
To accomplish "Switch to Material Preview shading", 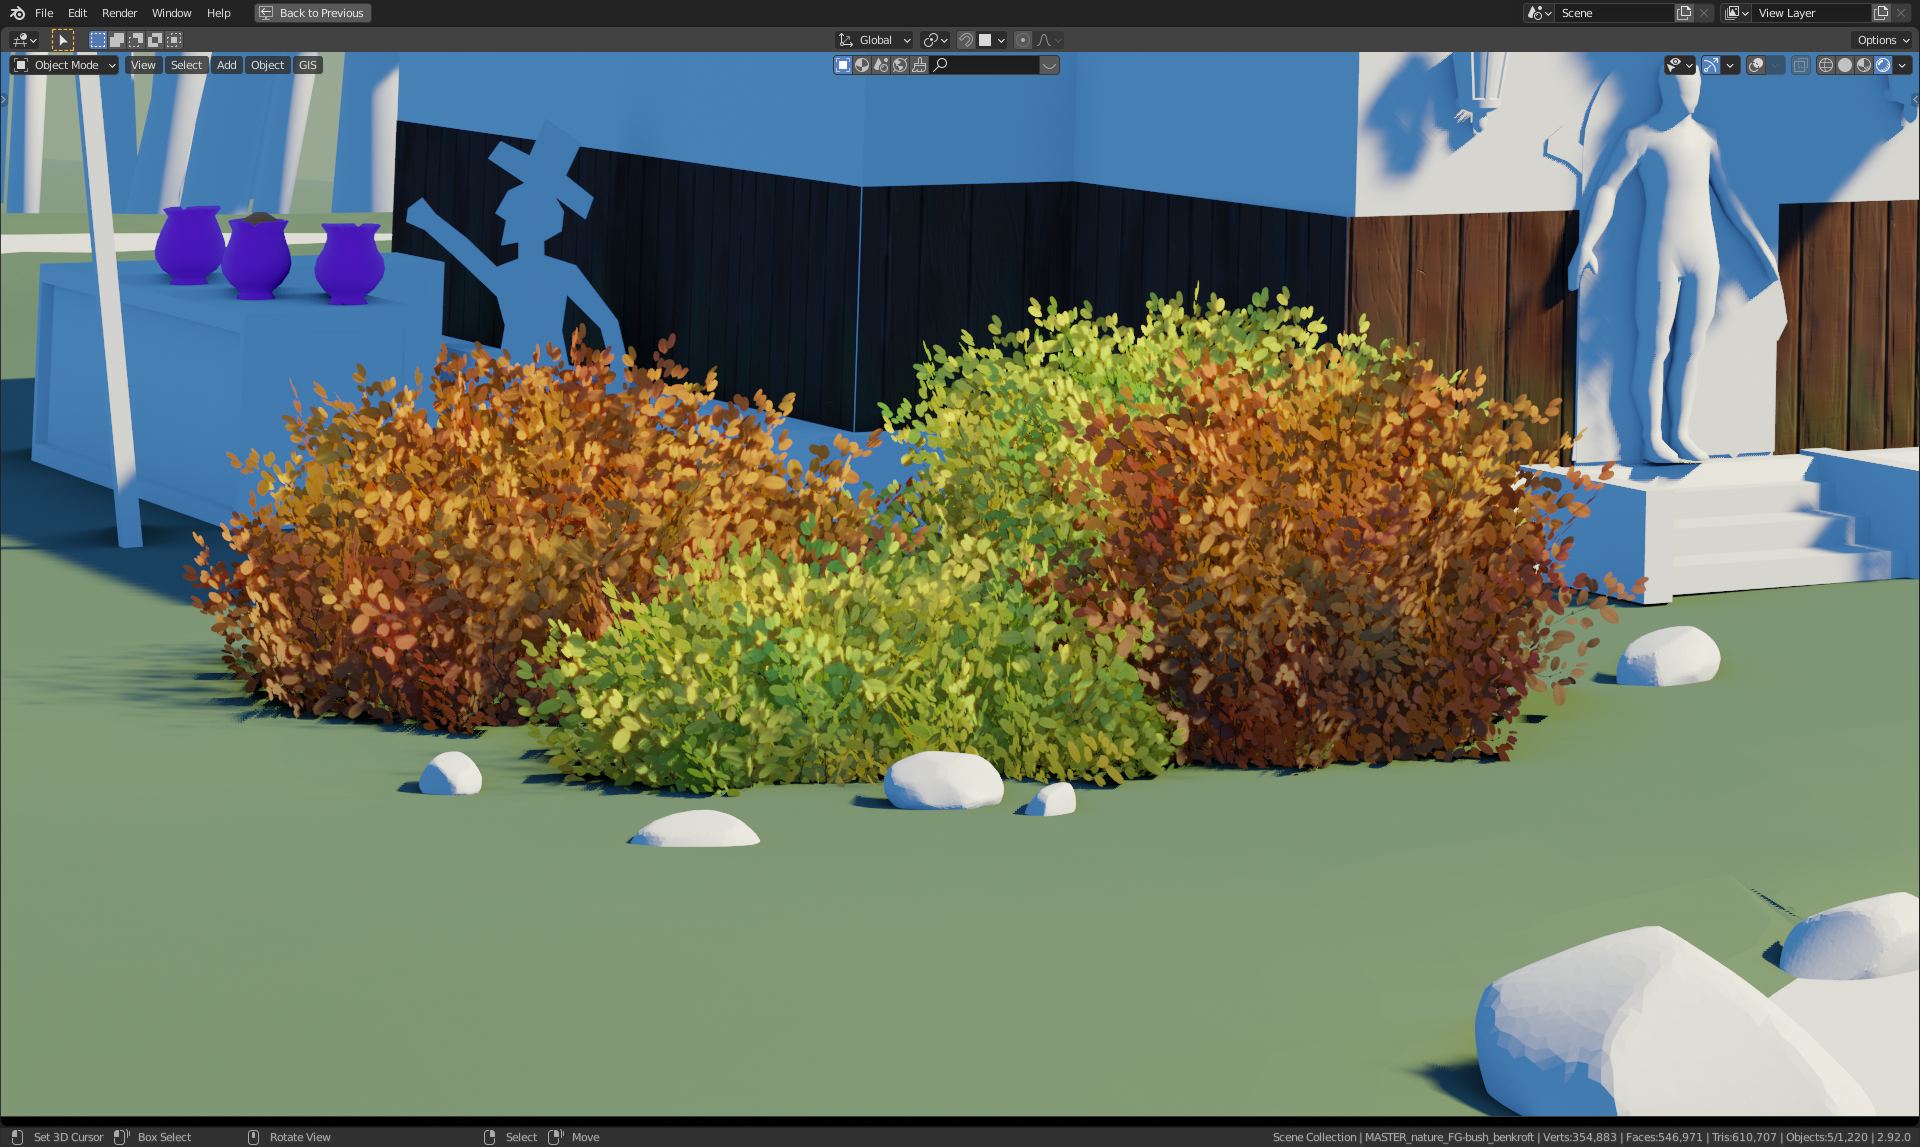I will (x=1864, y=65).
